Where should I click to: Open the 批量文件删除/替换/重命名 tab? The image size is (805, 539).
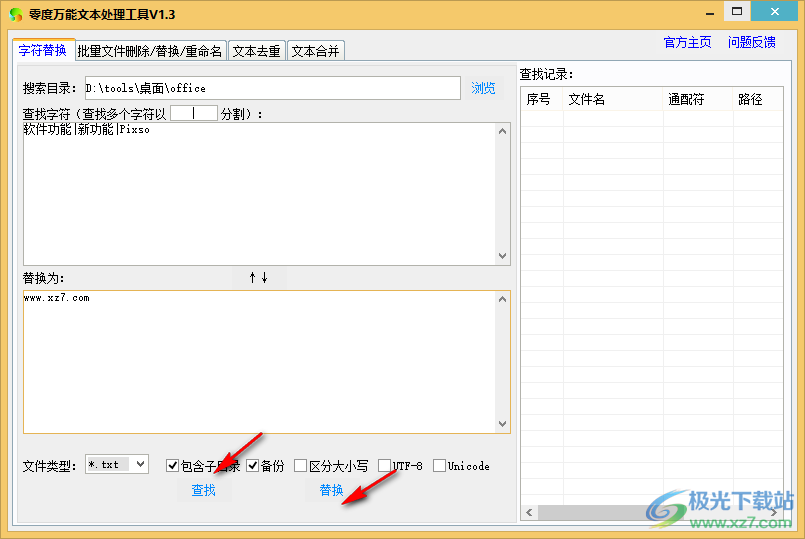150,51
